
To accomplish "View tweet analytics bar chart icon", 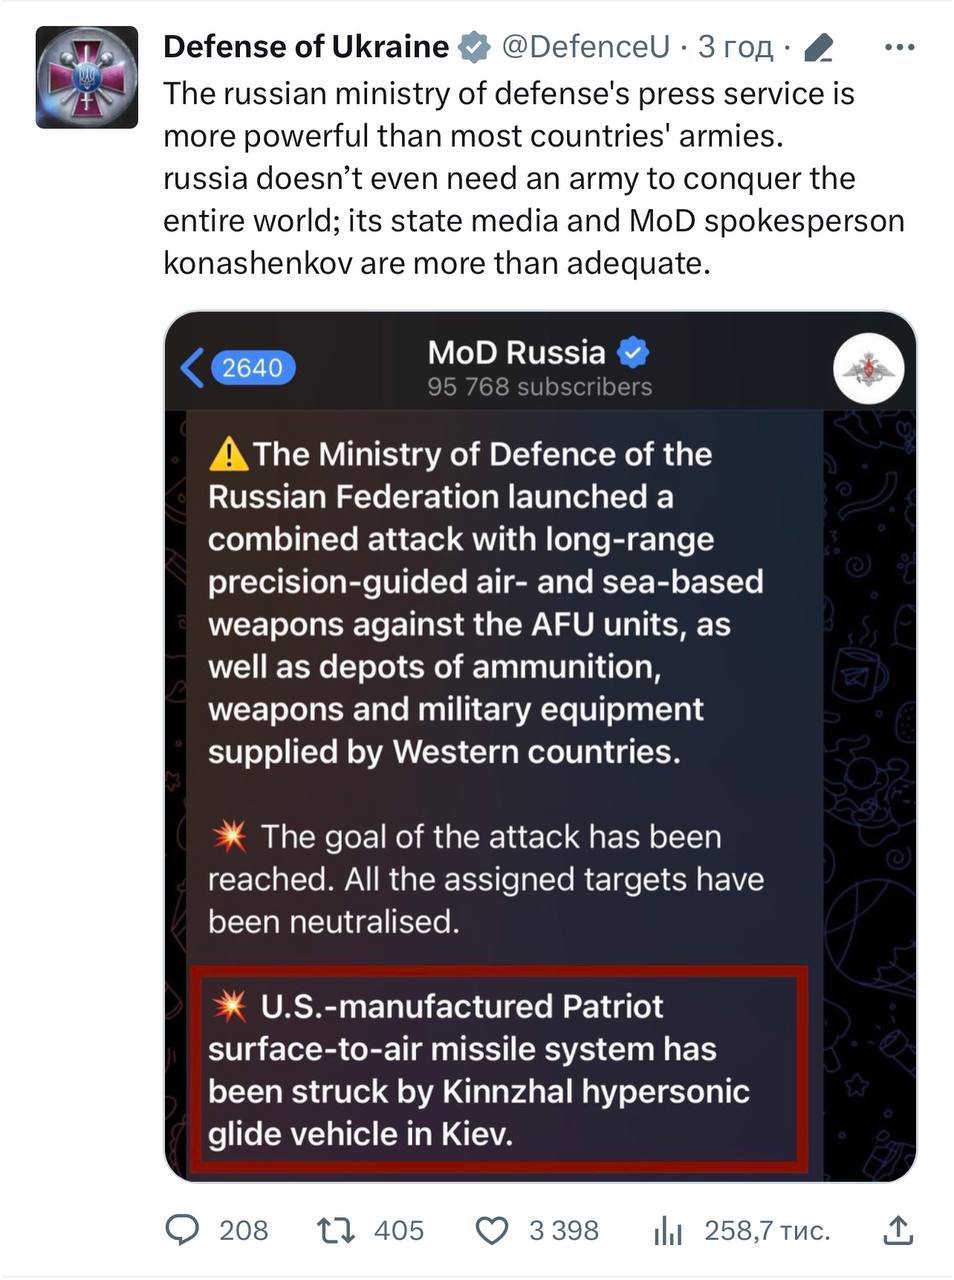I will click(x=667, y=1231).
